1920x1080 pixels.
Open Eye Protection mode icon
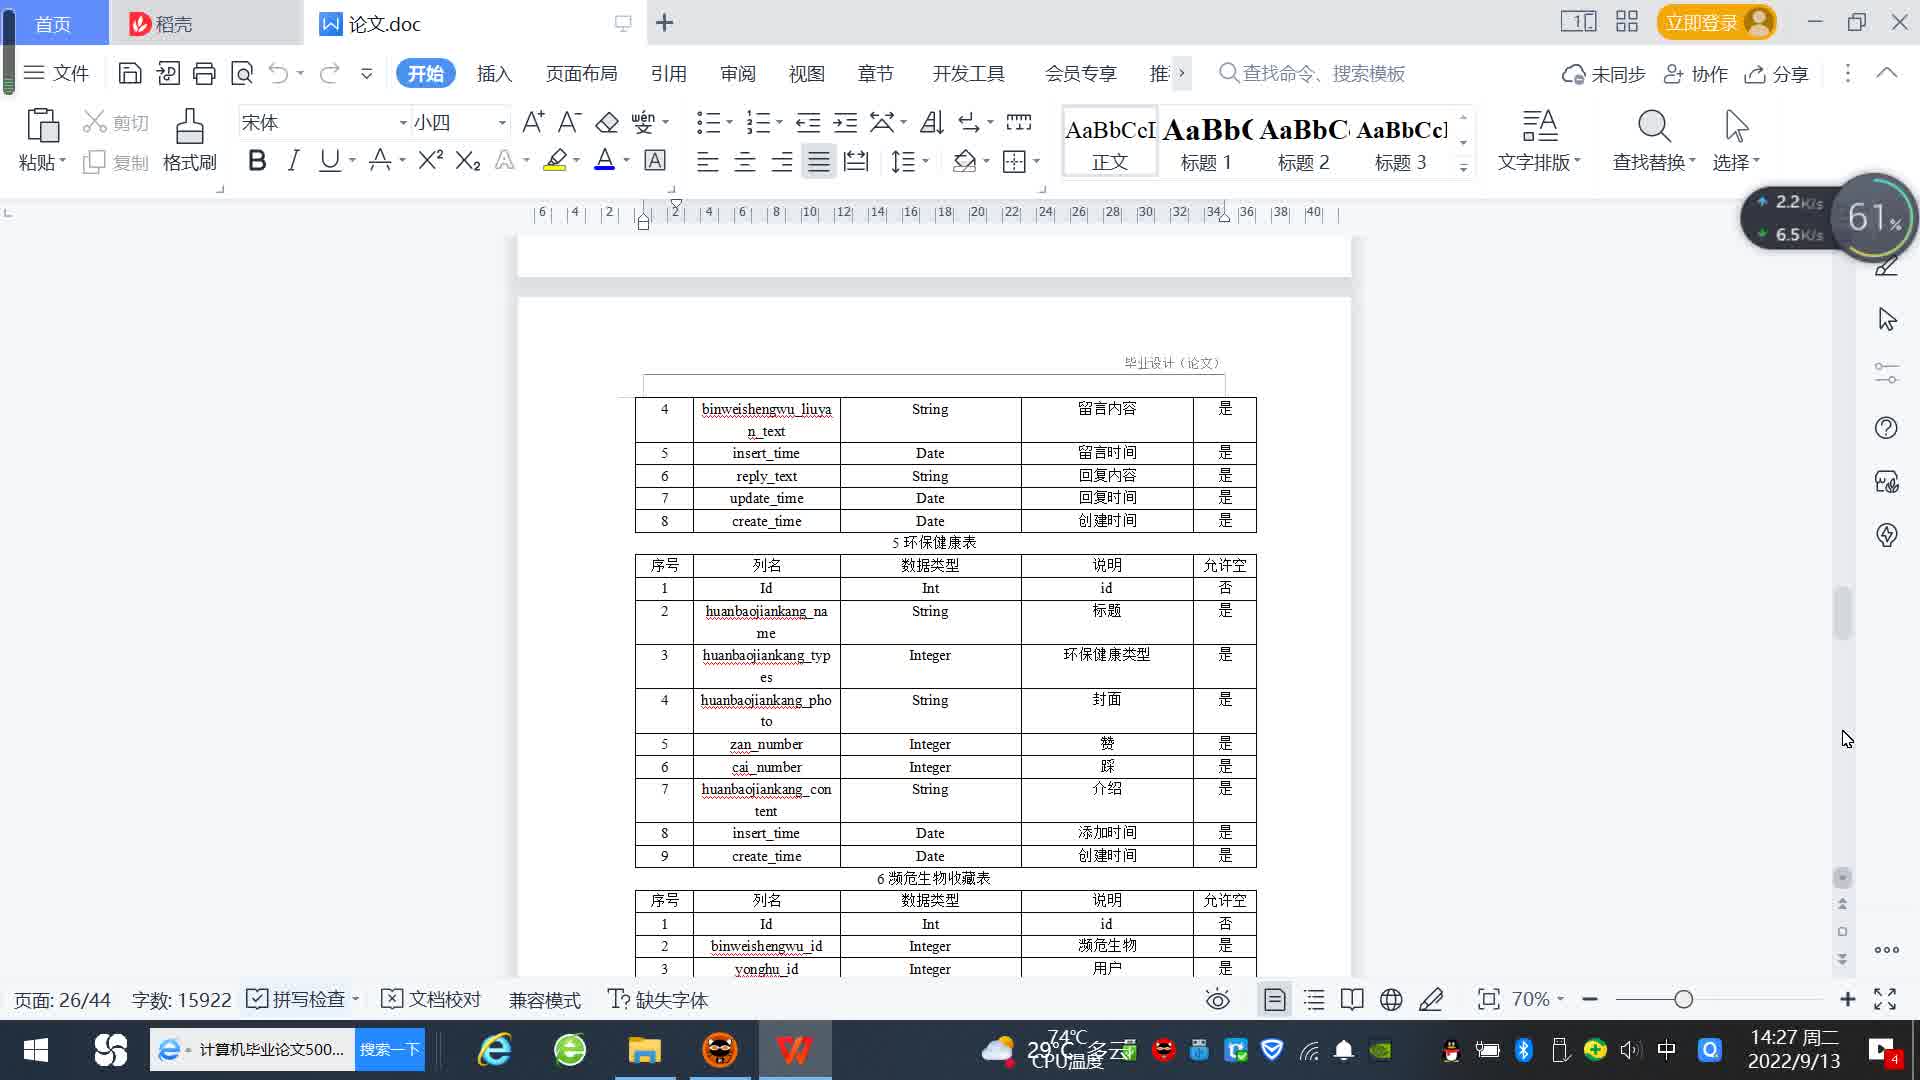click(x=1217, y=999)
